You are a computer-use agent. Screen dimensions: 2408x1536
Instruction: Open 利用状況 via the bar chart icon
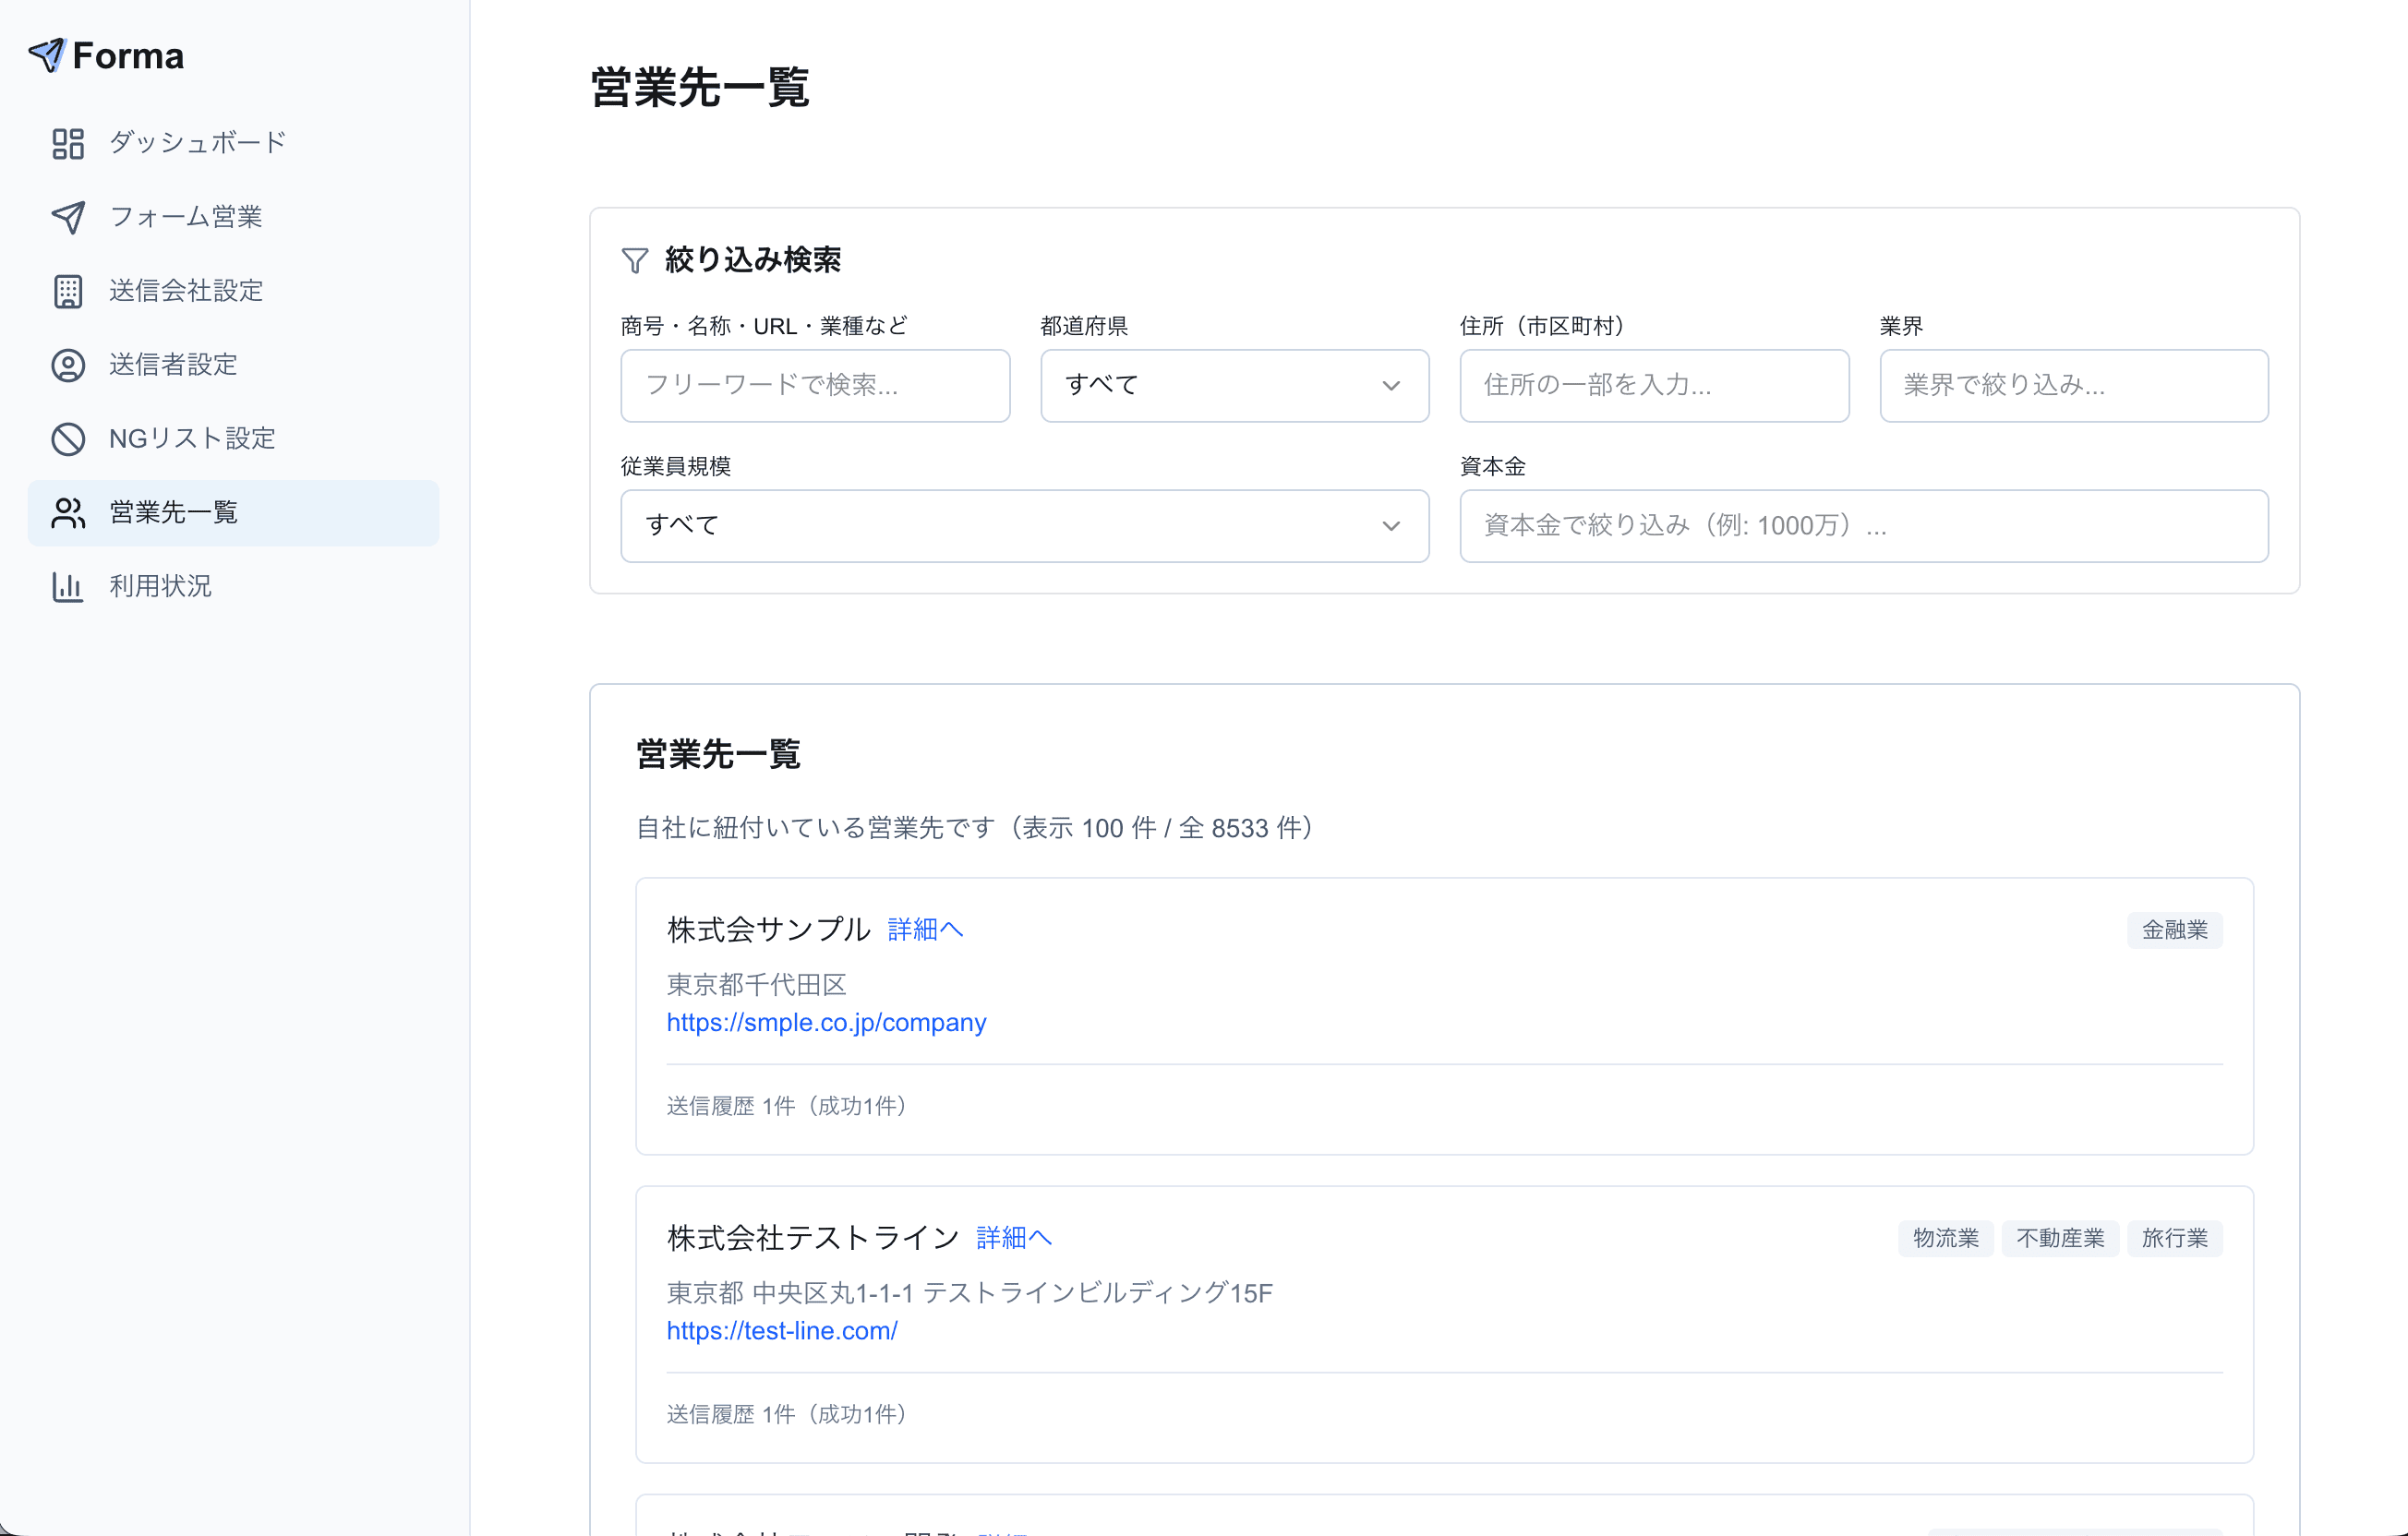(x=67, y=587)
